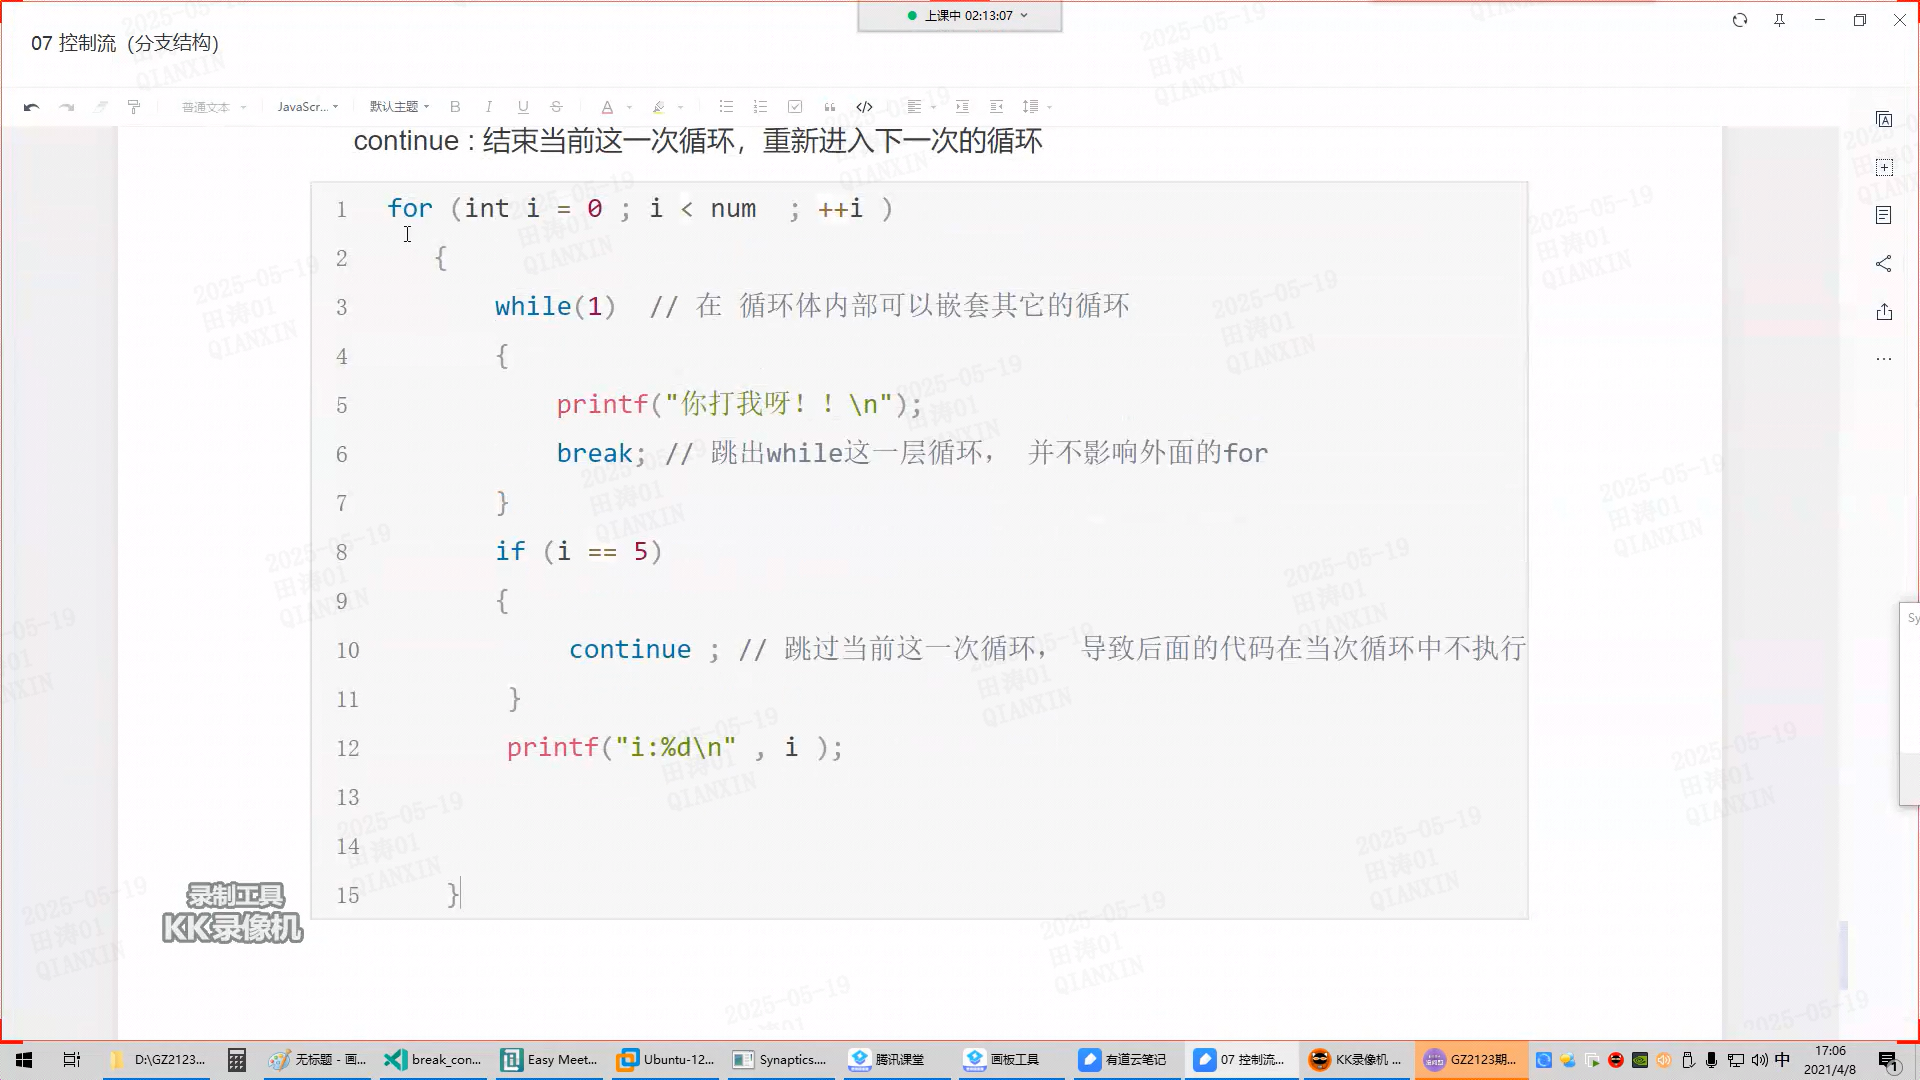
Task: Toggle italic formatting
Action: point(488,107)
